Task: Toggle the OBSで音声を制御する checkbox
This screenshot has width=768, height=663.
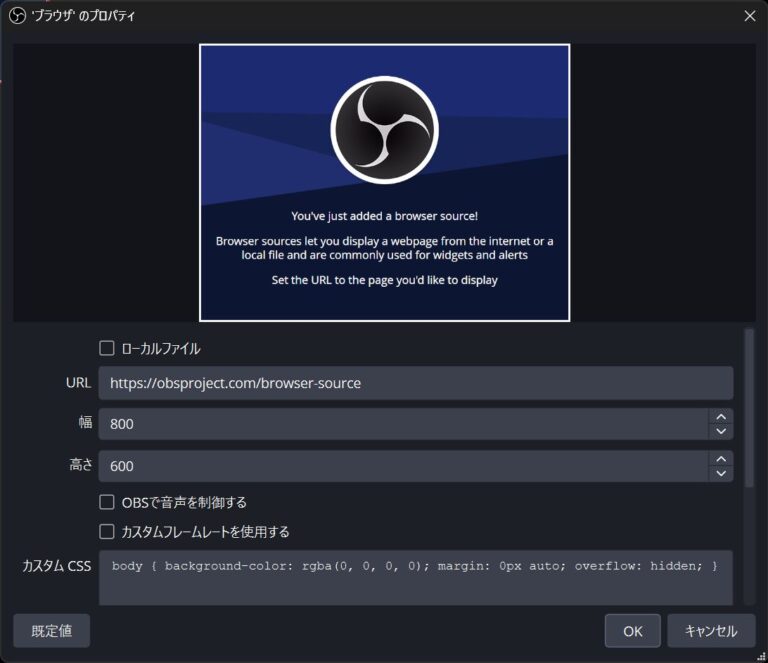Action: tap(107, 502)
